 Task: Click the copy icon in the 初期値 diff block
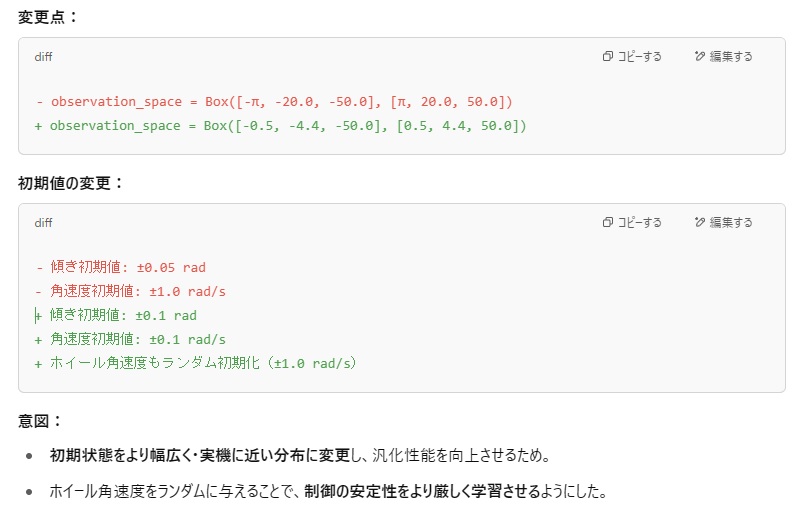[x=608, y=222]
